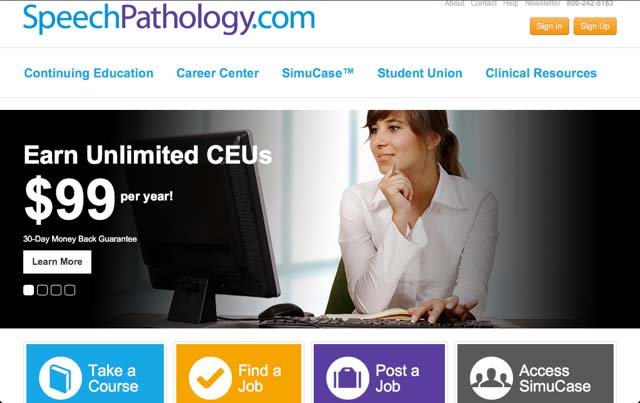Open the Clinical Resources menu
This screenshot has height=403, width=640.
[541, 73]
